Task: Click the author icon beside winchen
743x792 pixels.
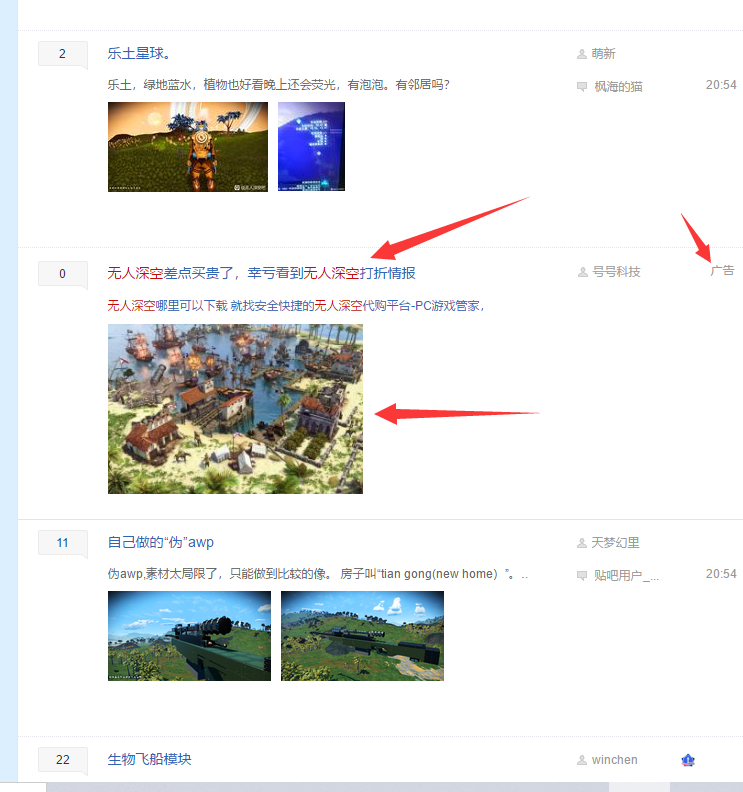Action: 582,760
